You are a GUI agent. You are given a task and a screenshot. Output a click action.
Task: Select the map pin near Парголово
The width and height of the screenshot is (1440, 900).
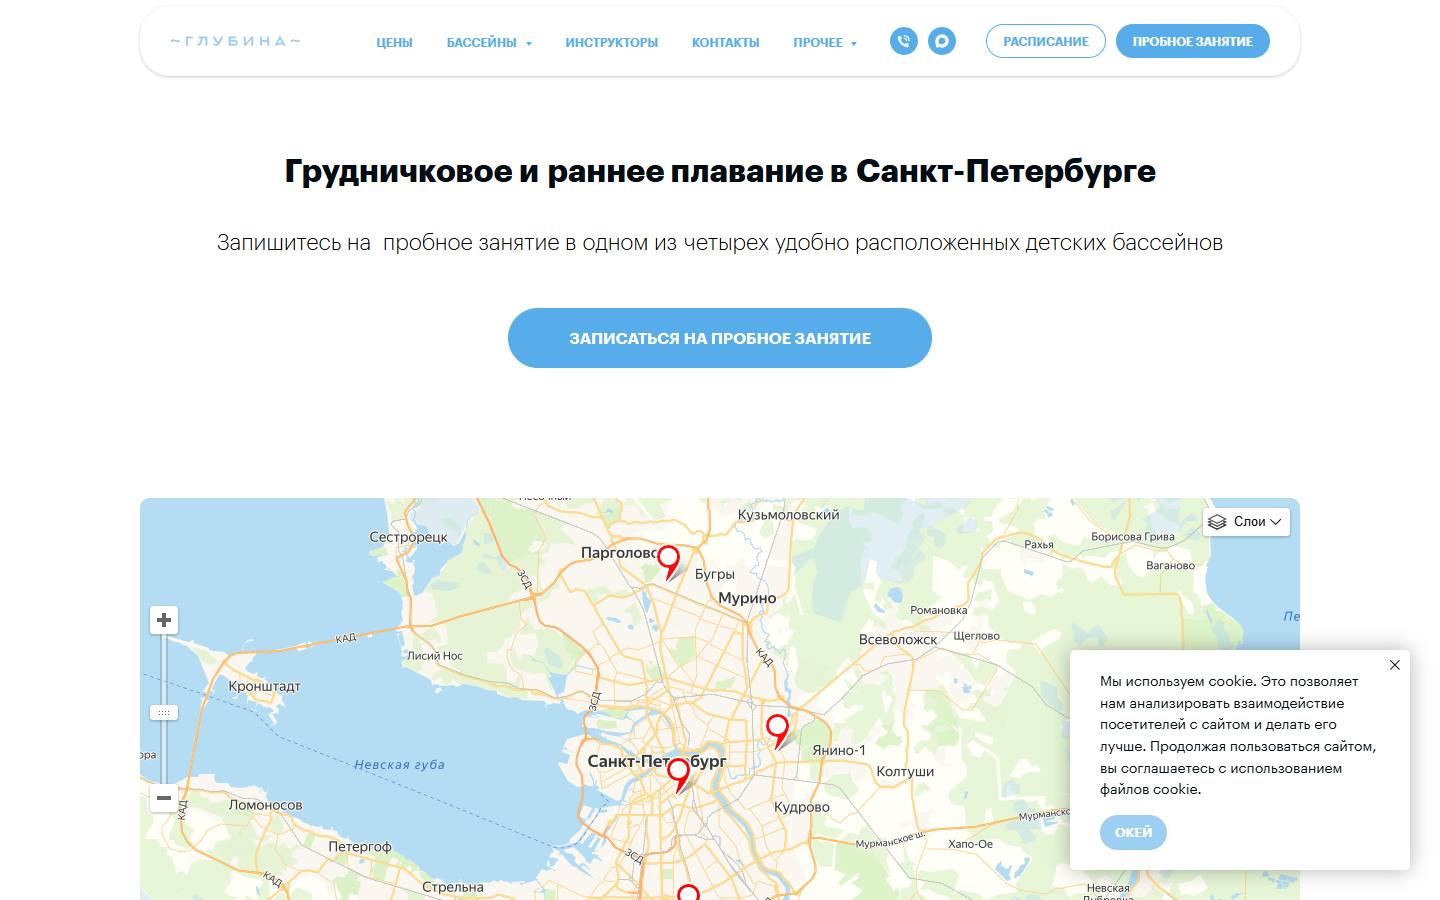pyautogui.click(x=668, y=562)
